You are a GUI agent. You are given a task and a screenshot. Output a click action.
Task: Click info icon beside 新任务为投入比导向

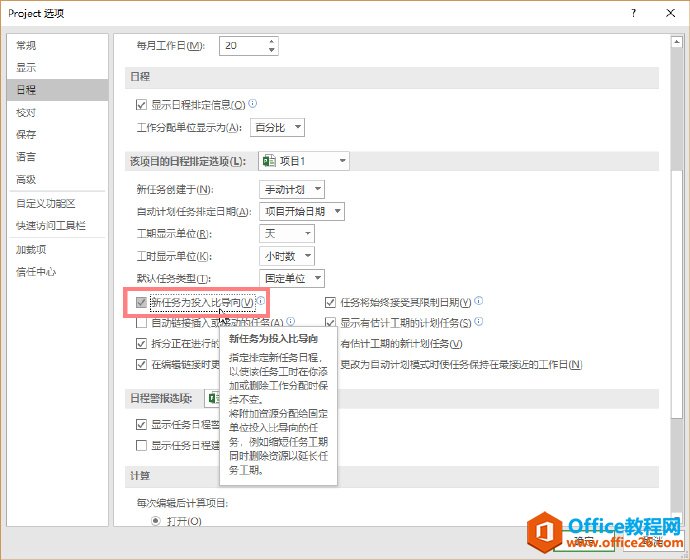(261, 300)
